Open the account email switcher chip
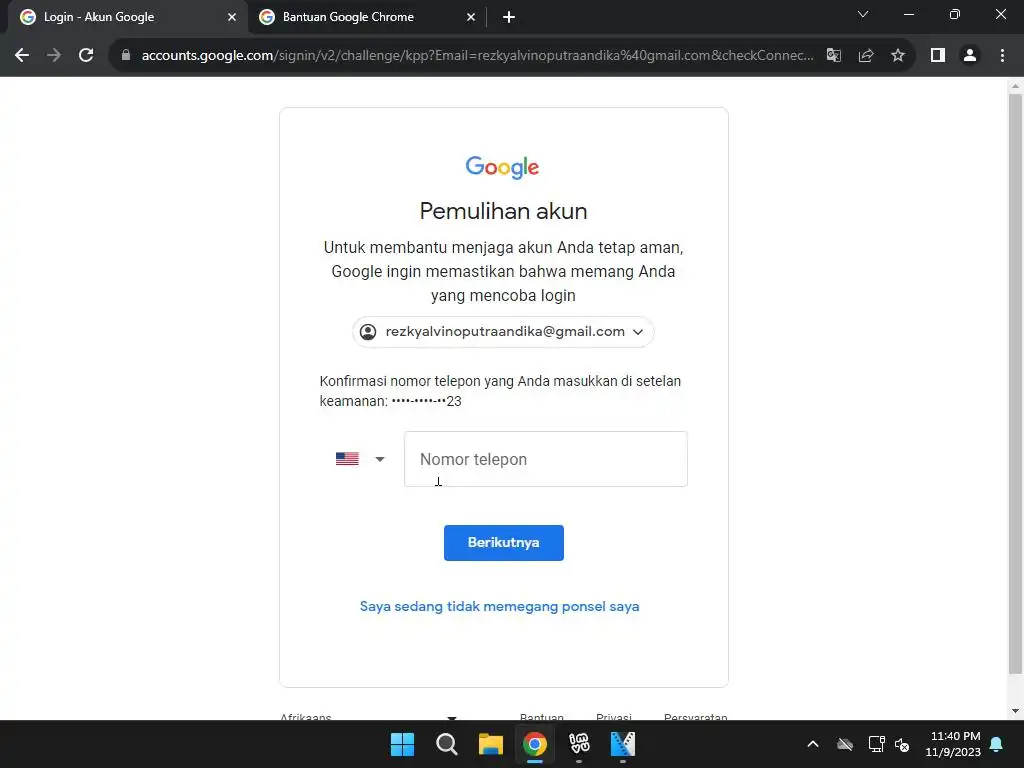 503,332
